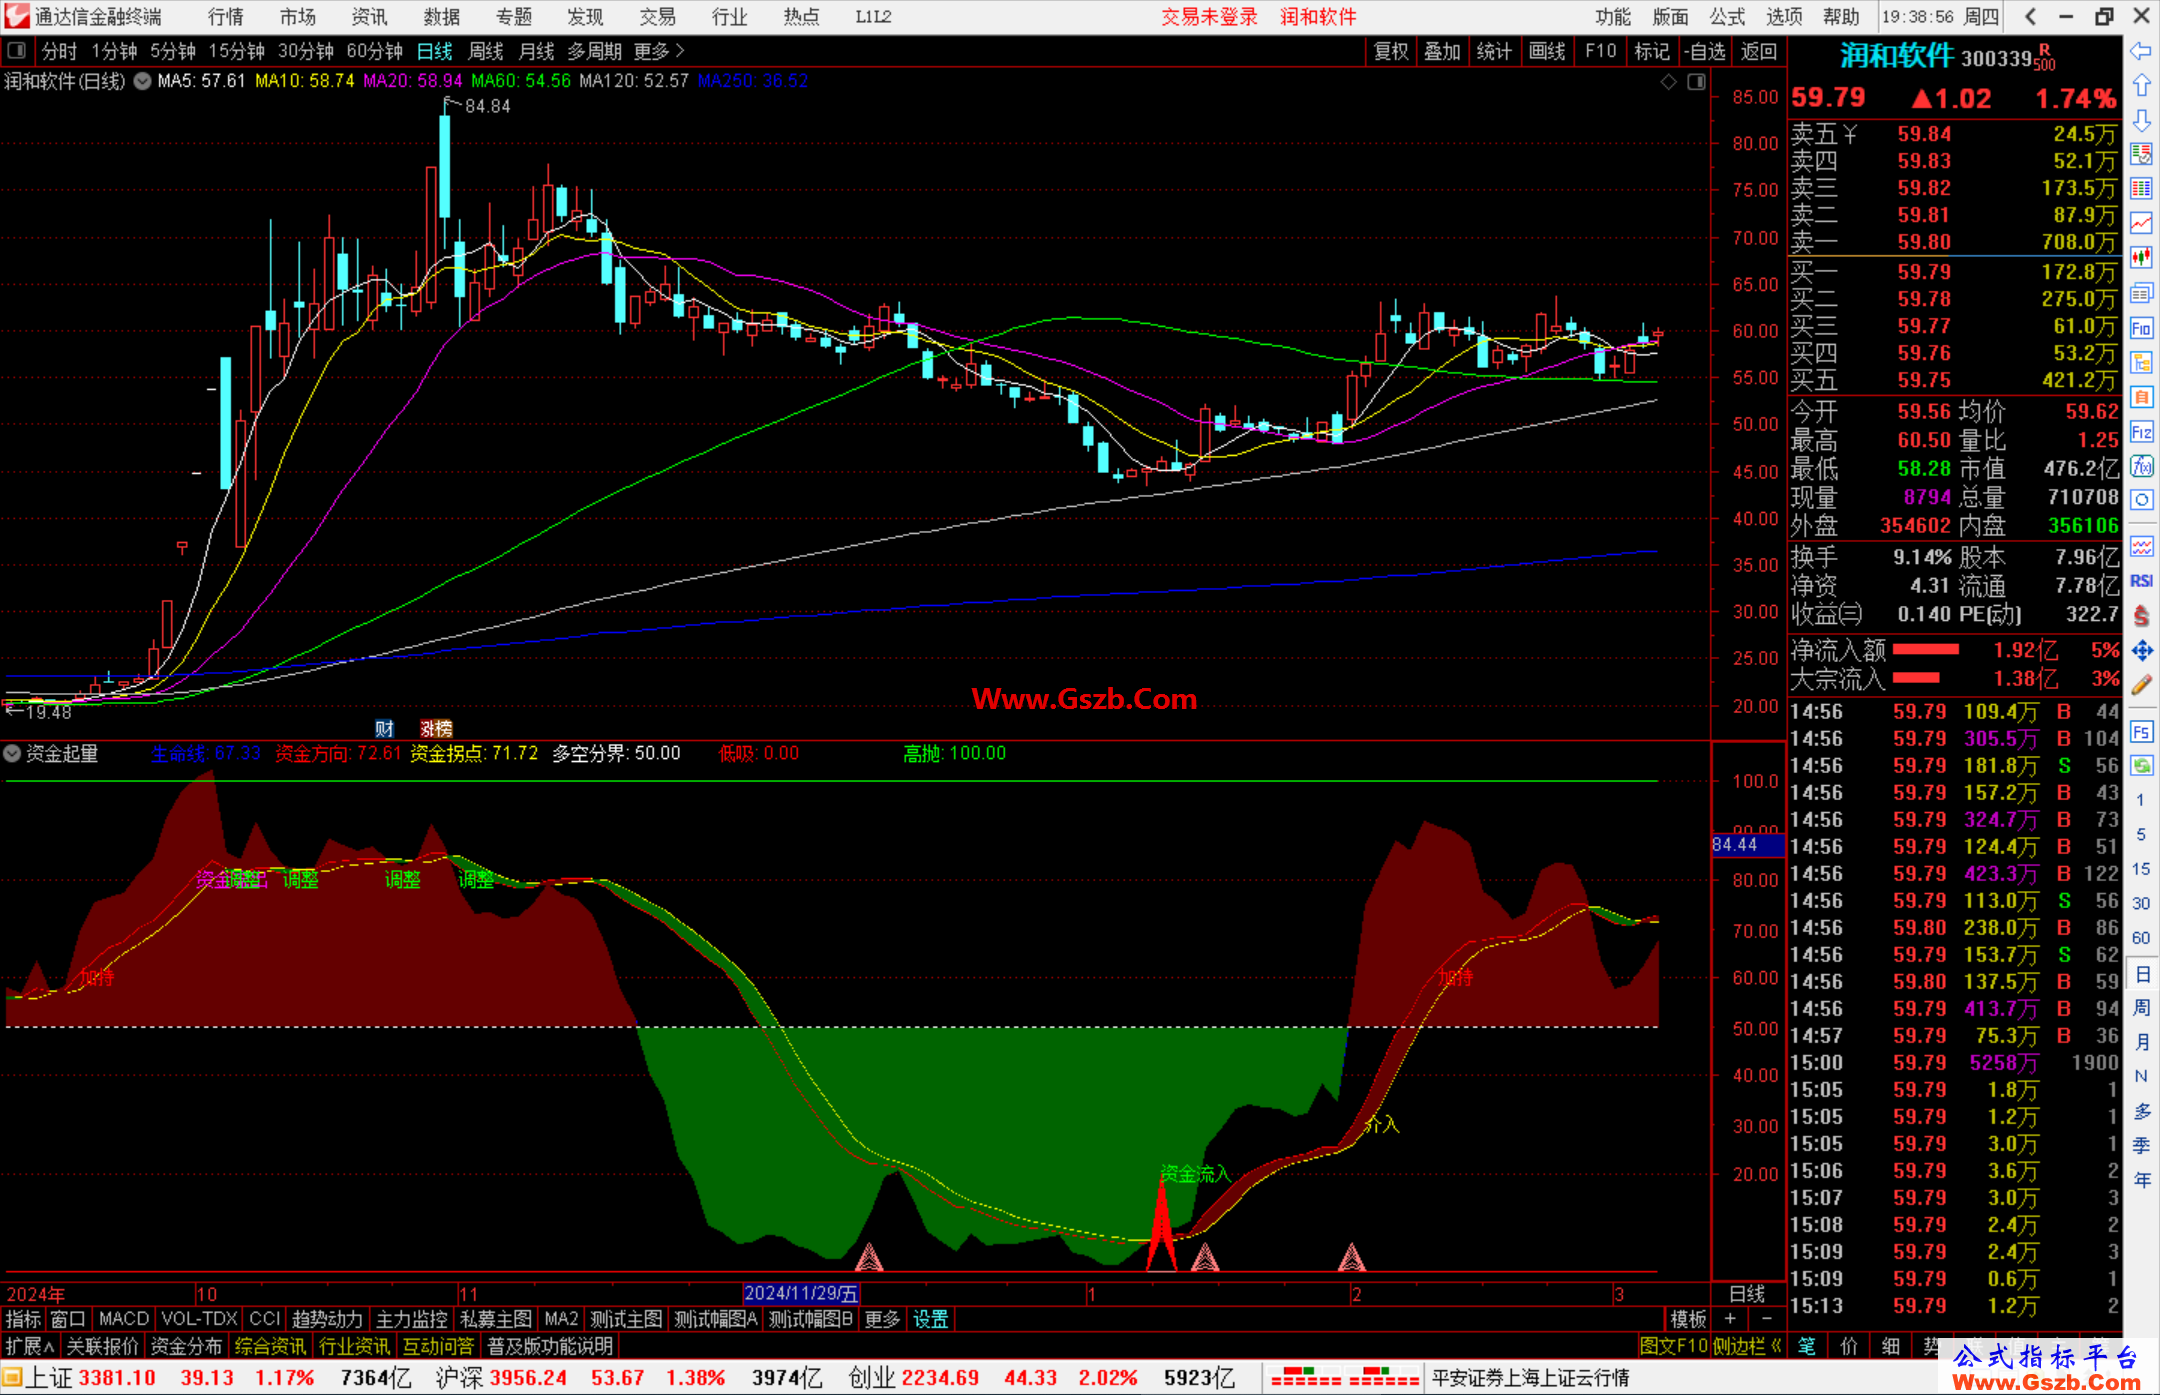Open the 公式 menu
This screenshot has height=1395, width=2160.
tap(1727, 16)
